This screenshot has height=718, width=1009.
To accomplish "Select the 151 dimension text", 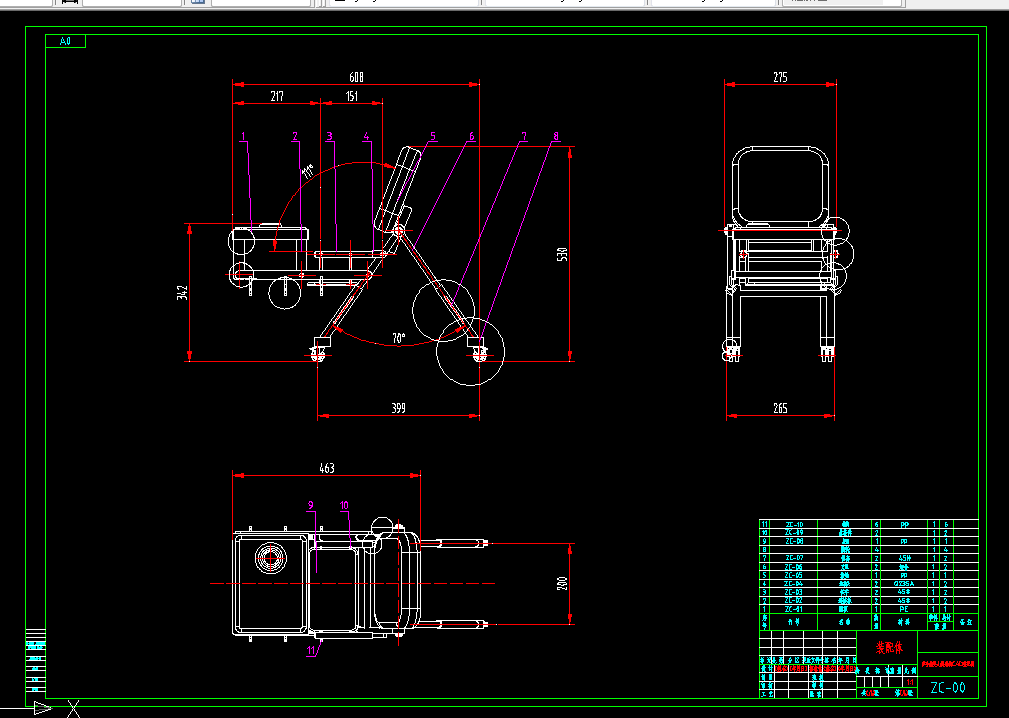I will tap(352, 97).
